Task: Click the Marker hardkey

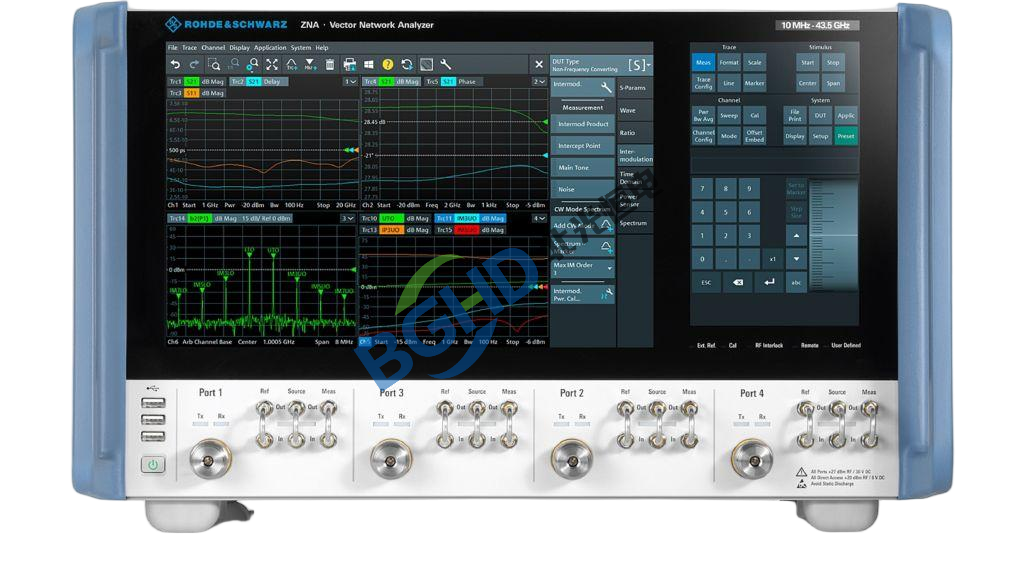Action: 755,83
